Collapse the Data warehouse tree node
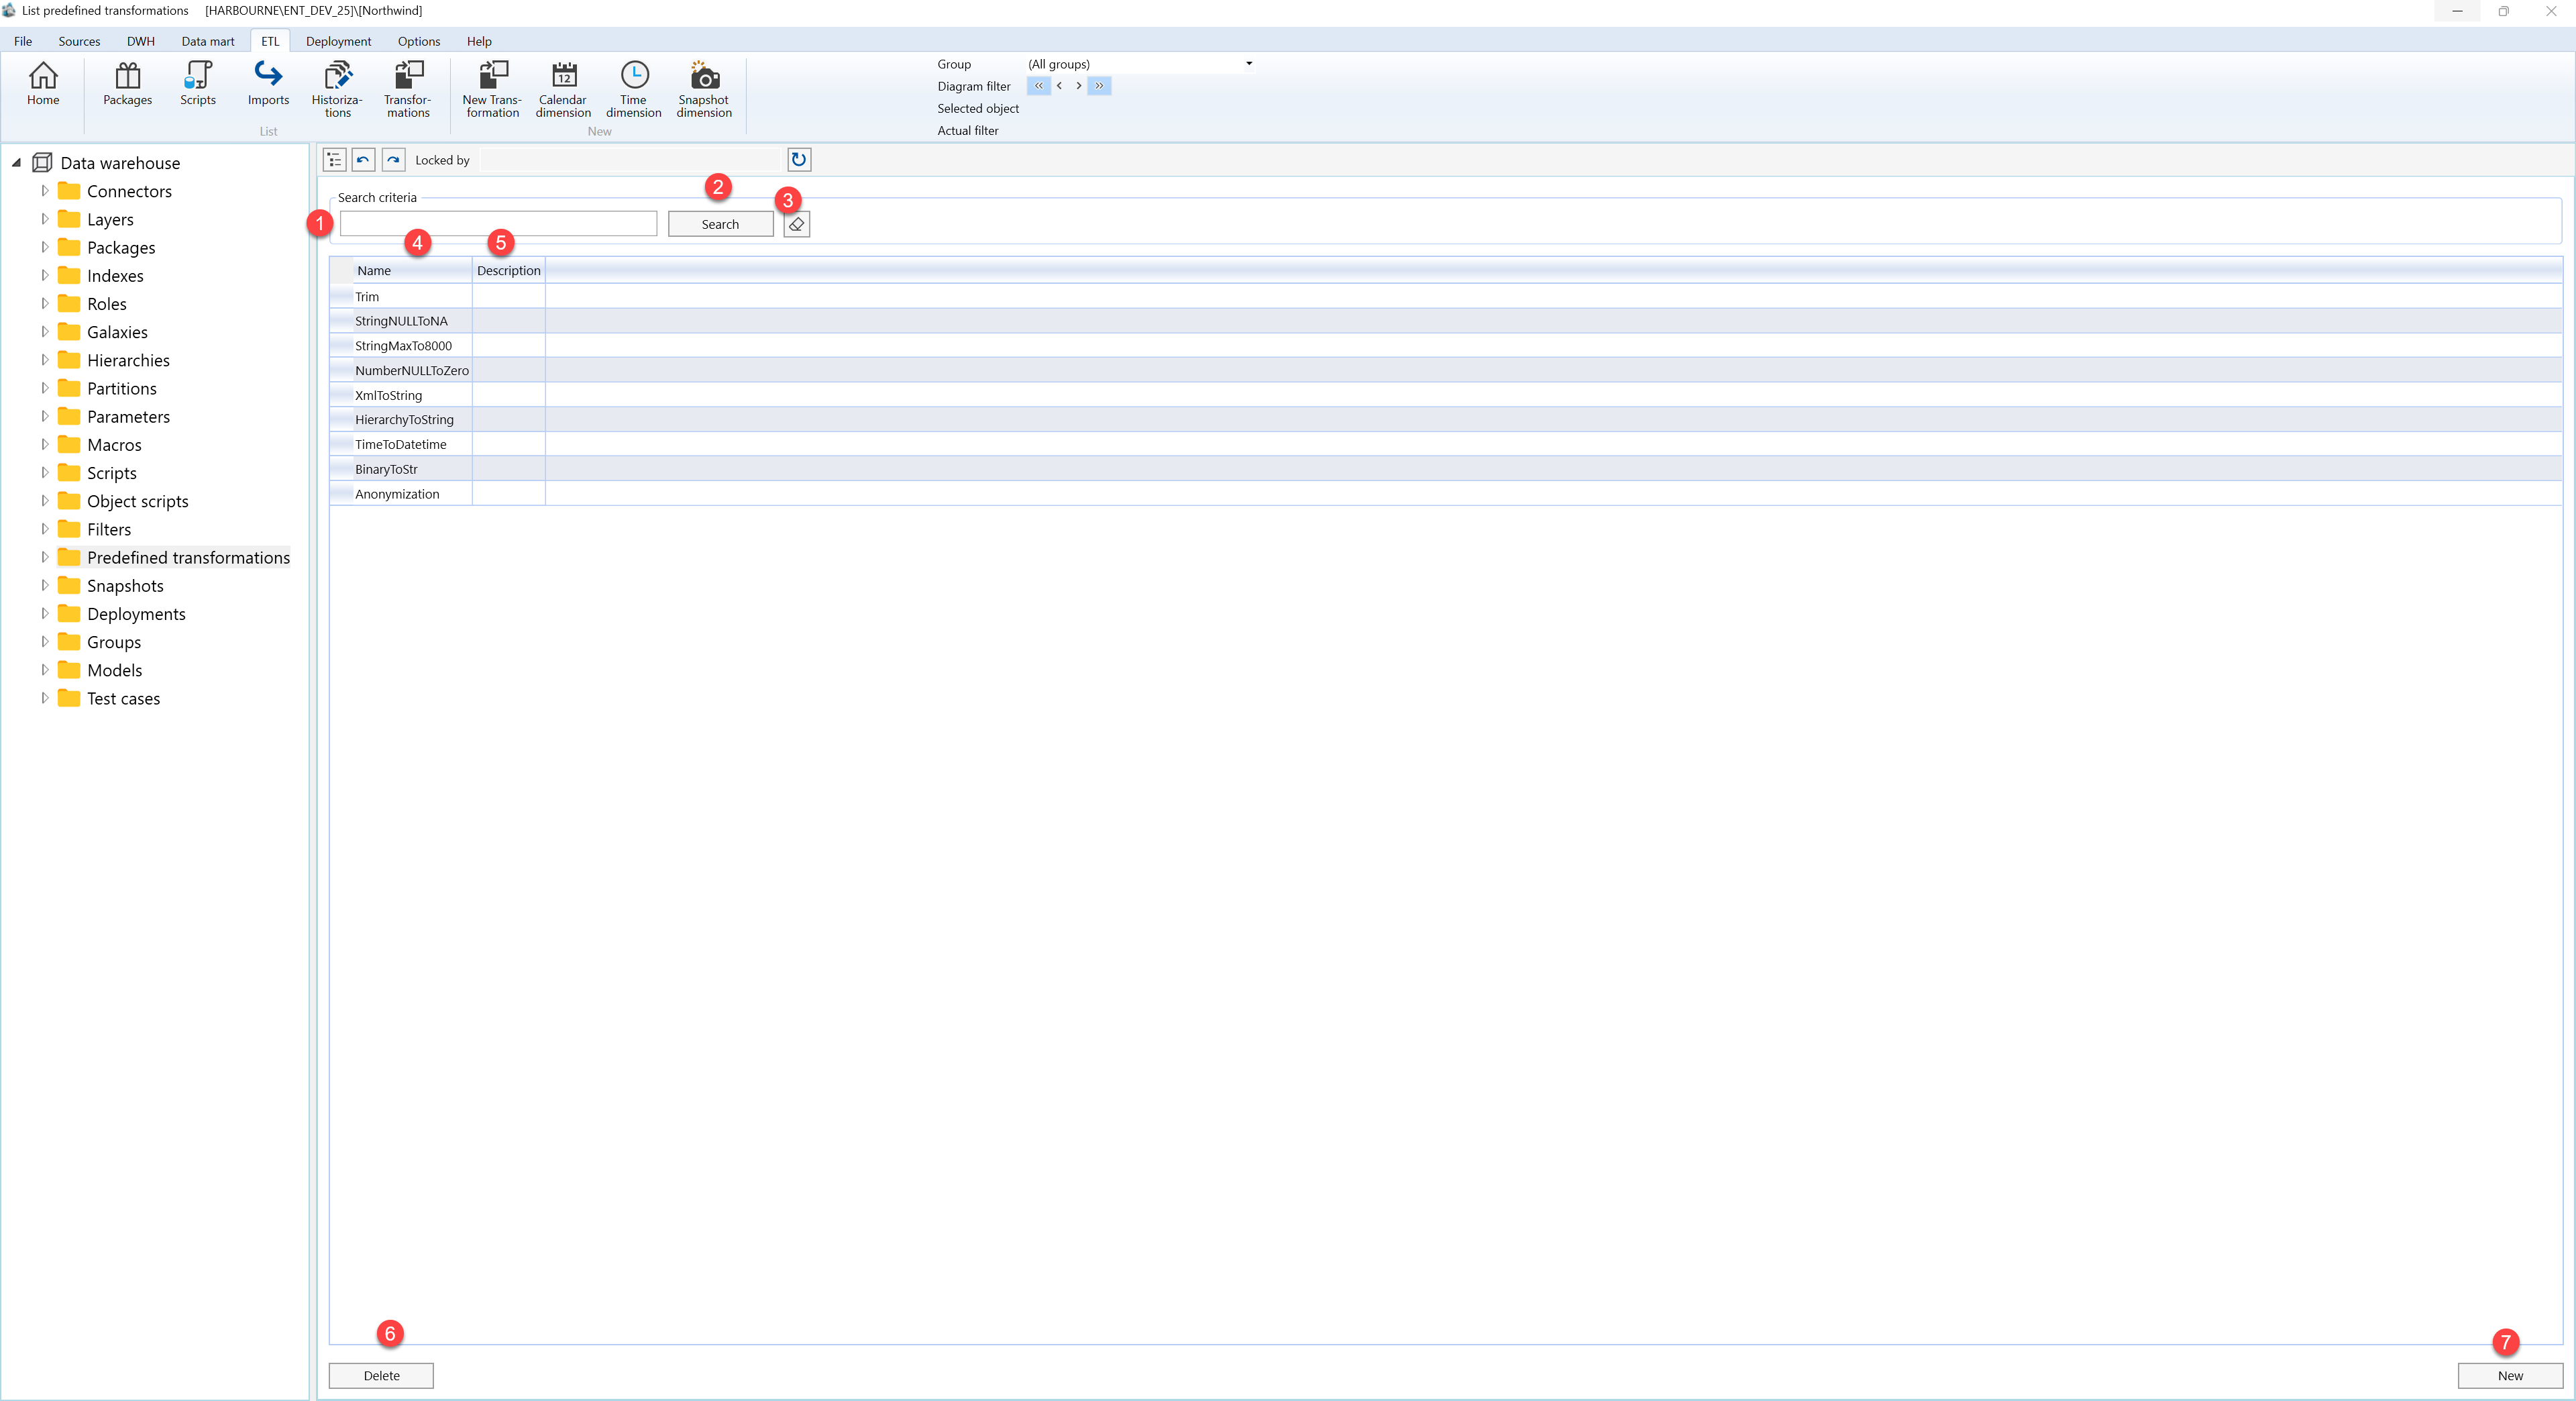 tap(16, 162)
